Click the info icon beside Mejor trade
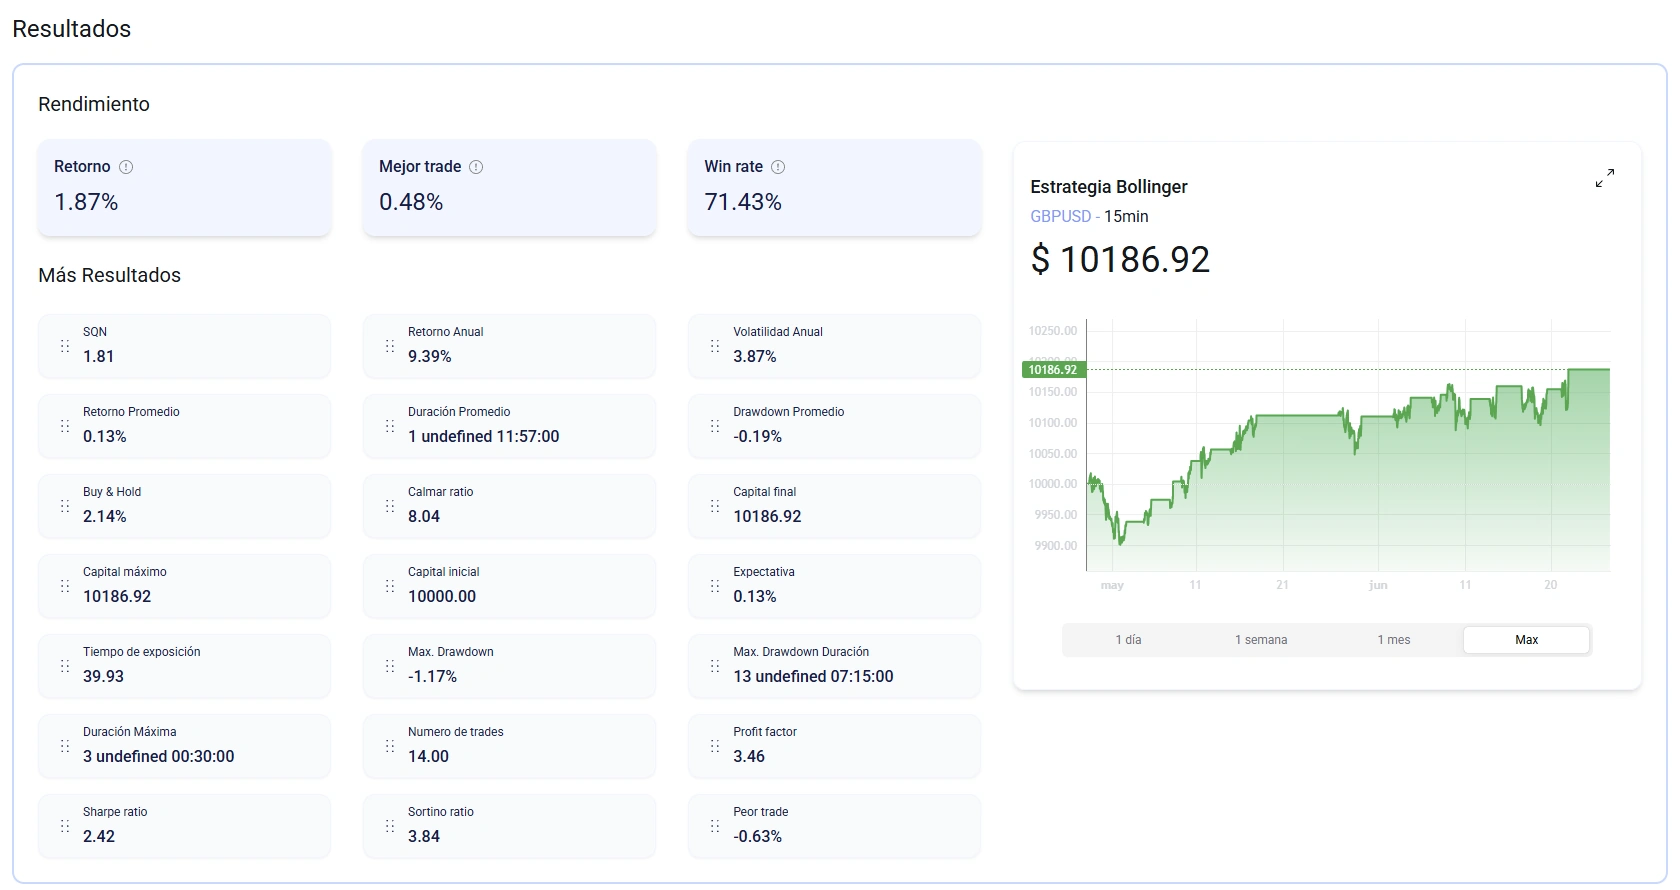This screenshot has width=1680, height=890. click(x=476, y=167)
